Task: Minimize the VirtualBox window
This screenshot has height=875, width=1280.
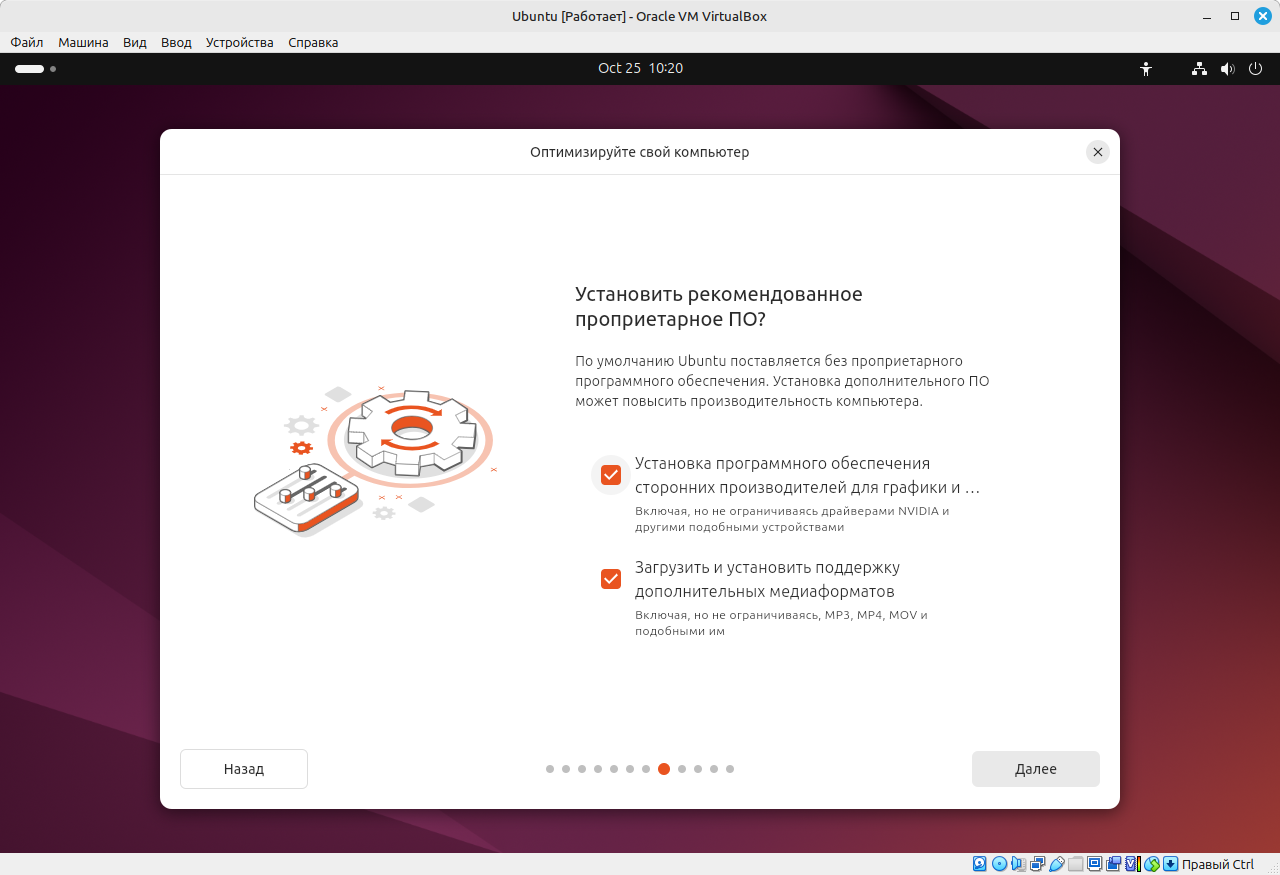Action: (1209, 16)
